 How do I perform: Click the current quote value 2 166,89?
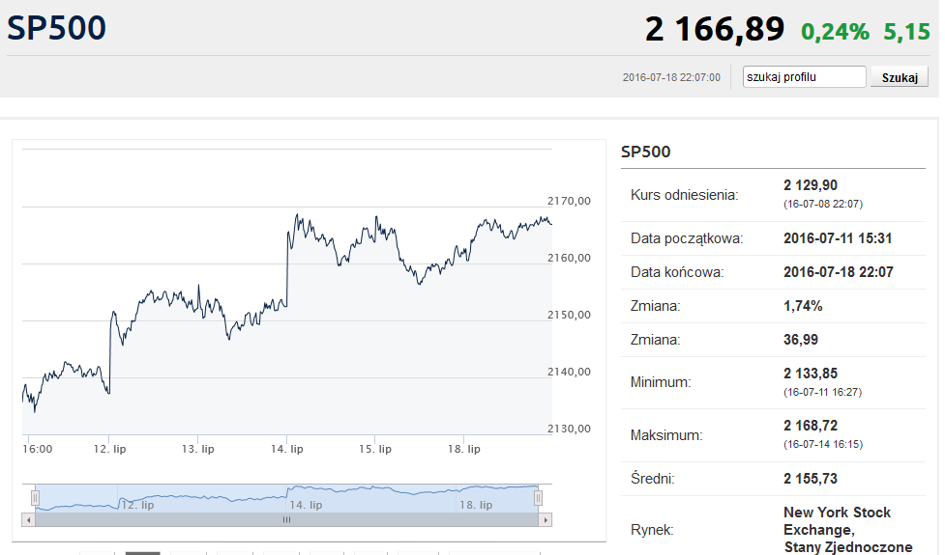click(x=715, y=29)
